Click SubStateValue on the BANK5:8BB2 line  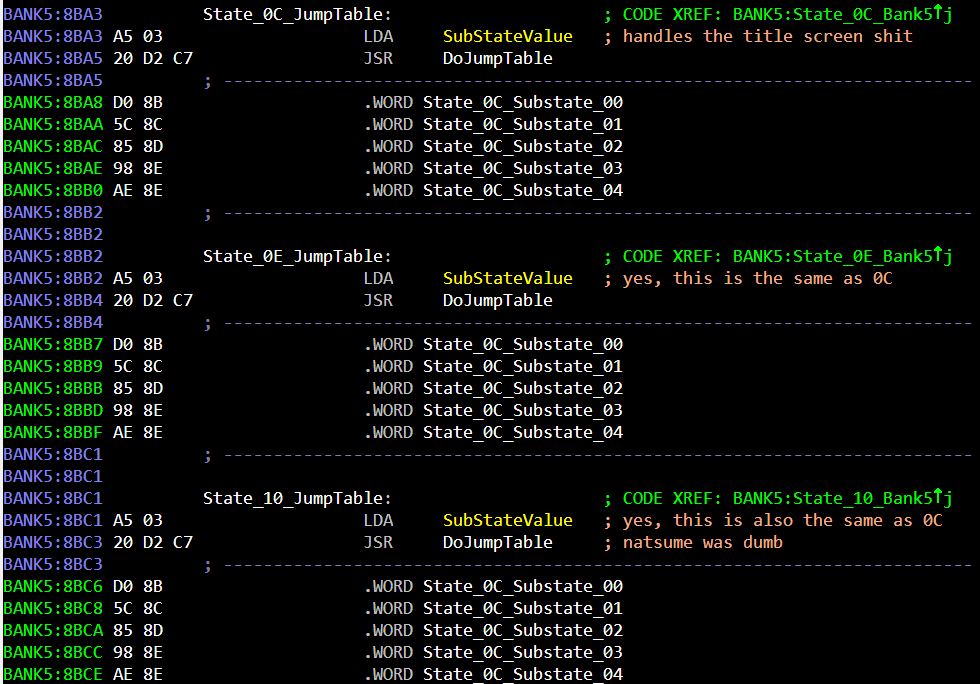click(507, 278)
